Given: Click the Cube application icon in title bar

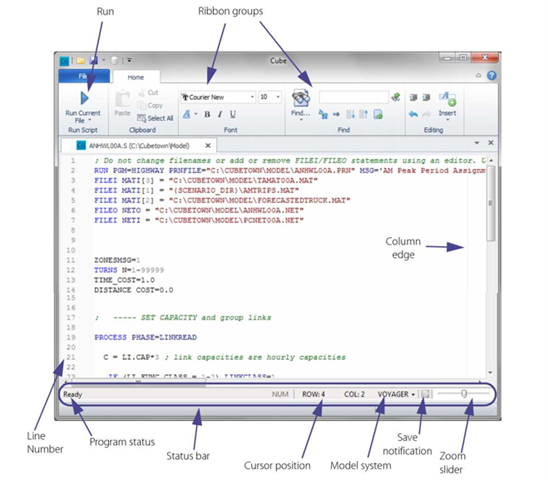Looking at the screenshot, I should click(x=64, y=61).
